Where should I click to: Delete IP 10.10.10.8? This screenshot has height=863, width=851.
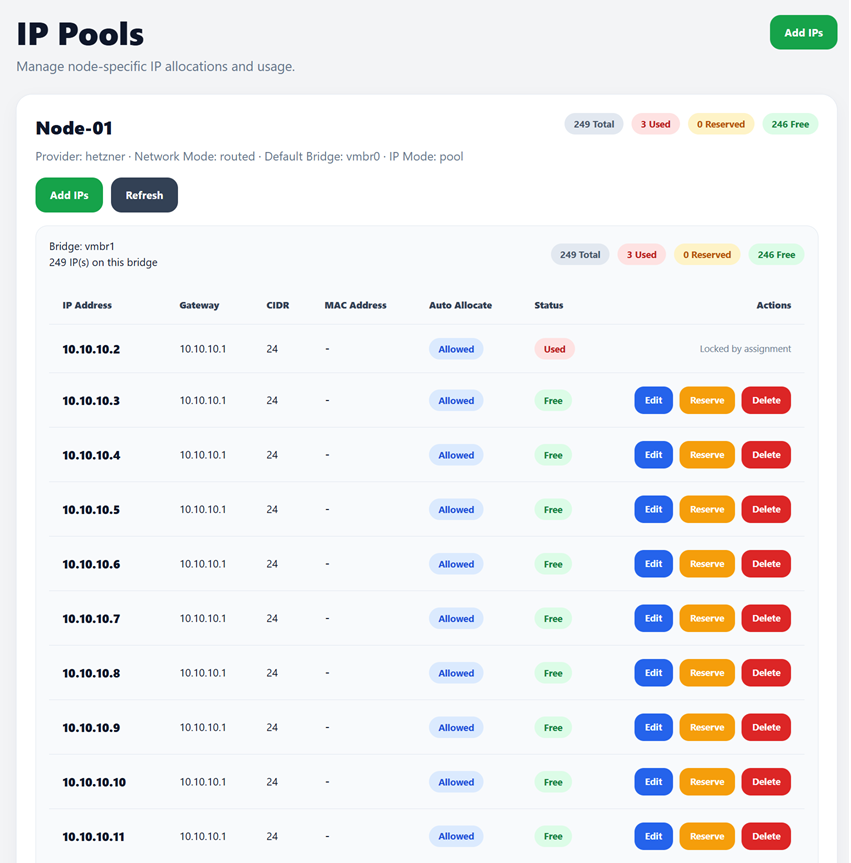766,673
